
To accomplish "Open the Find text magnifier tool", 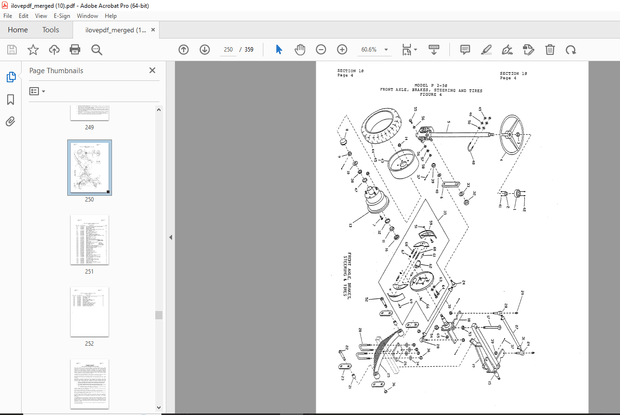I will click(x=96, y=50).
